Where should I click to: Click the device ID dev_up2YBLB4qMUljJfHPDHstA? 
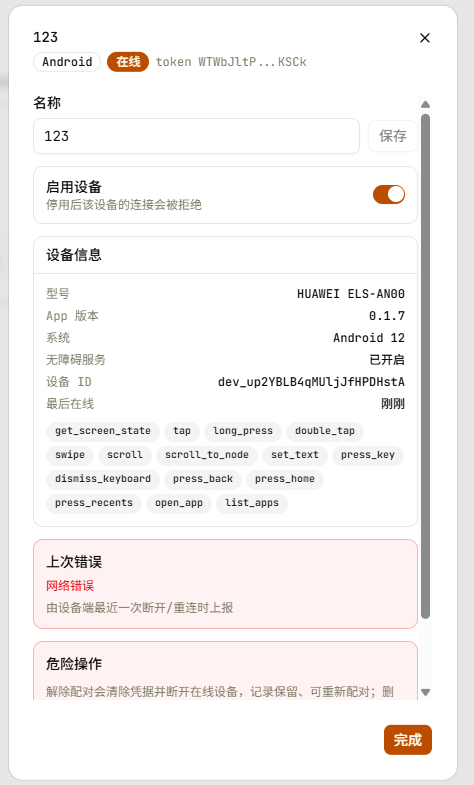311,382
